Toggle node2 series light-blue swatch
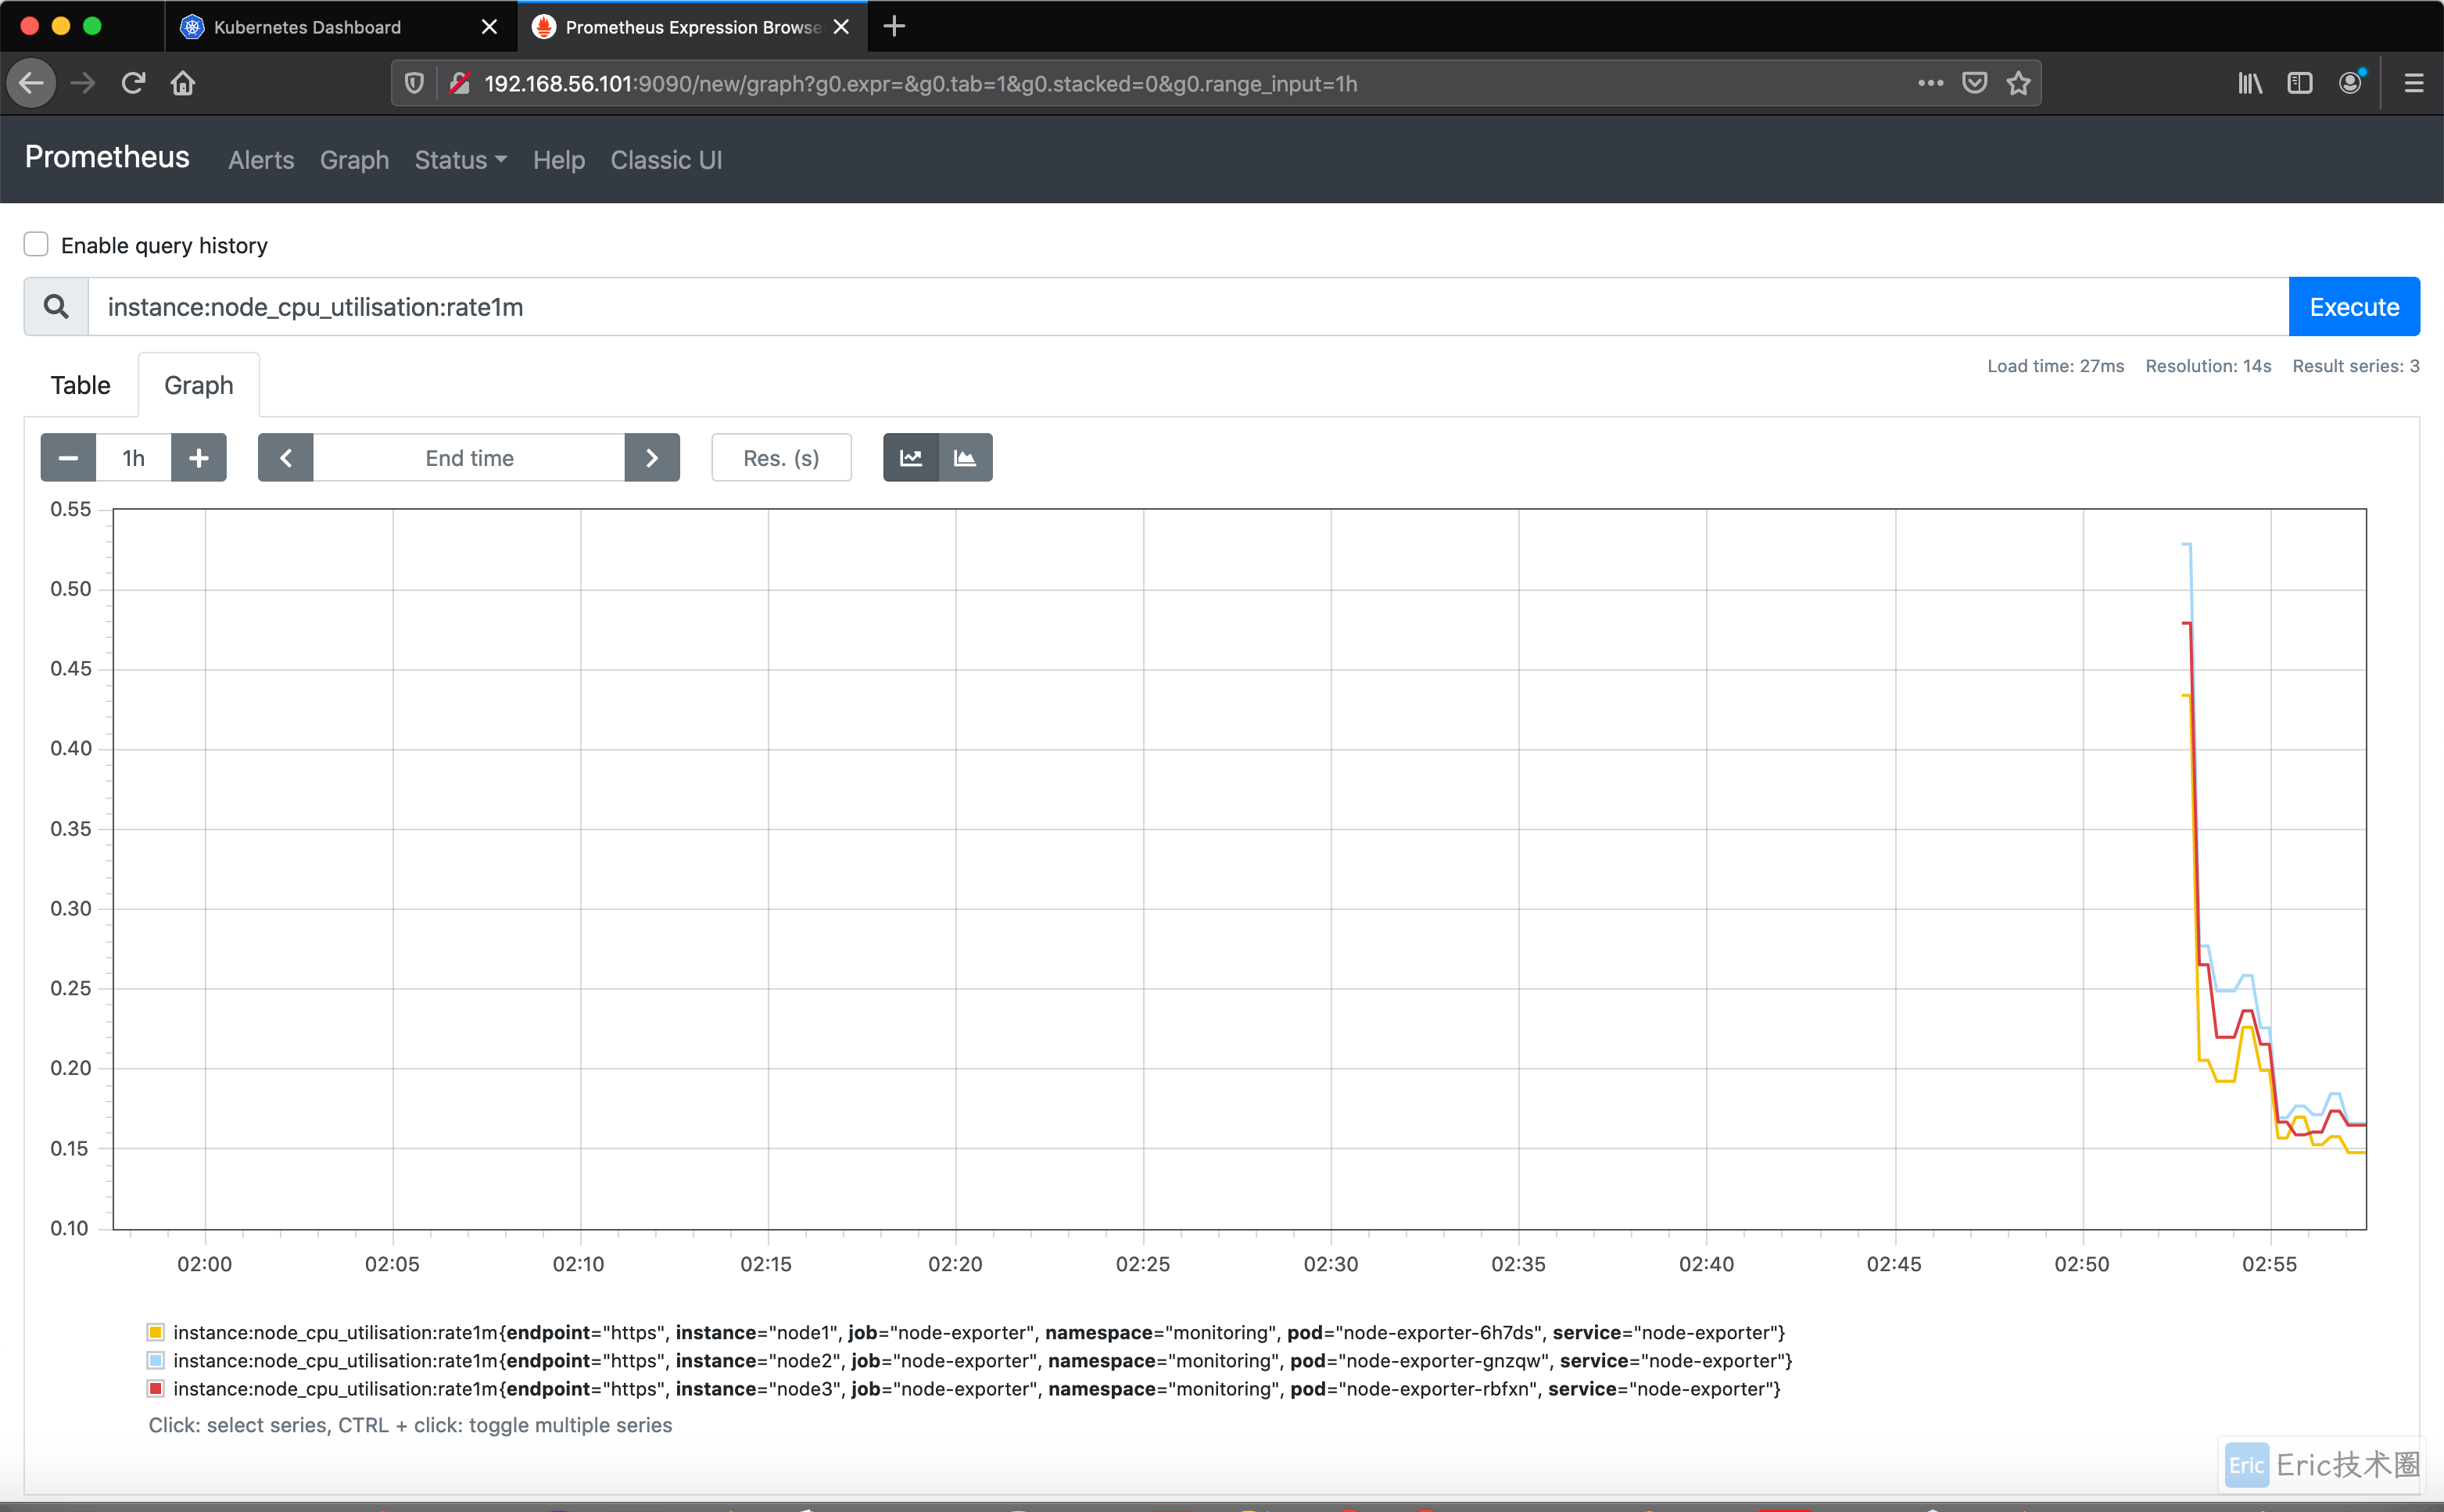 tap(155, 1360)
